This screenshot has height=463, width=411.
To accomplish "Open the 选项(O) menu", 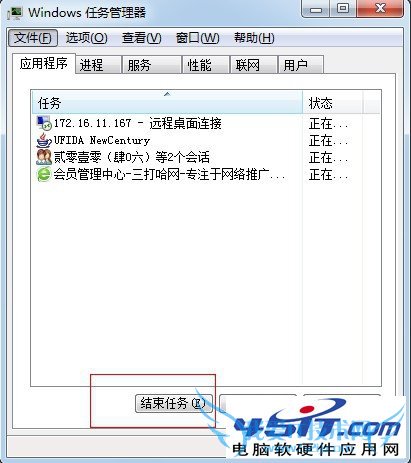I will click(86, 38).
